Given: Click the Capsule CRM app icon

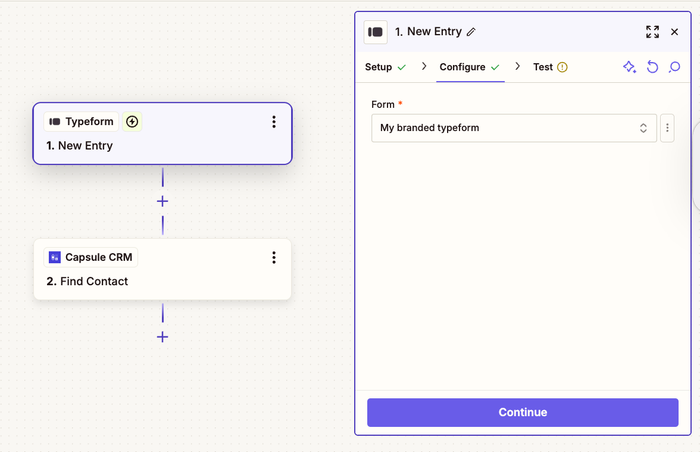Looking at the screenshot, I should 55,257.
